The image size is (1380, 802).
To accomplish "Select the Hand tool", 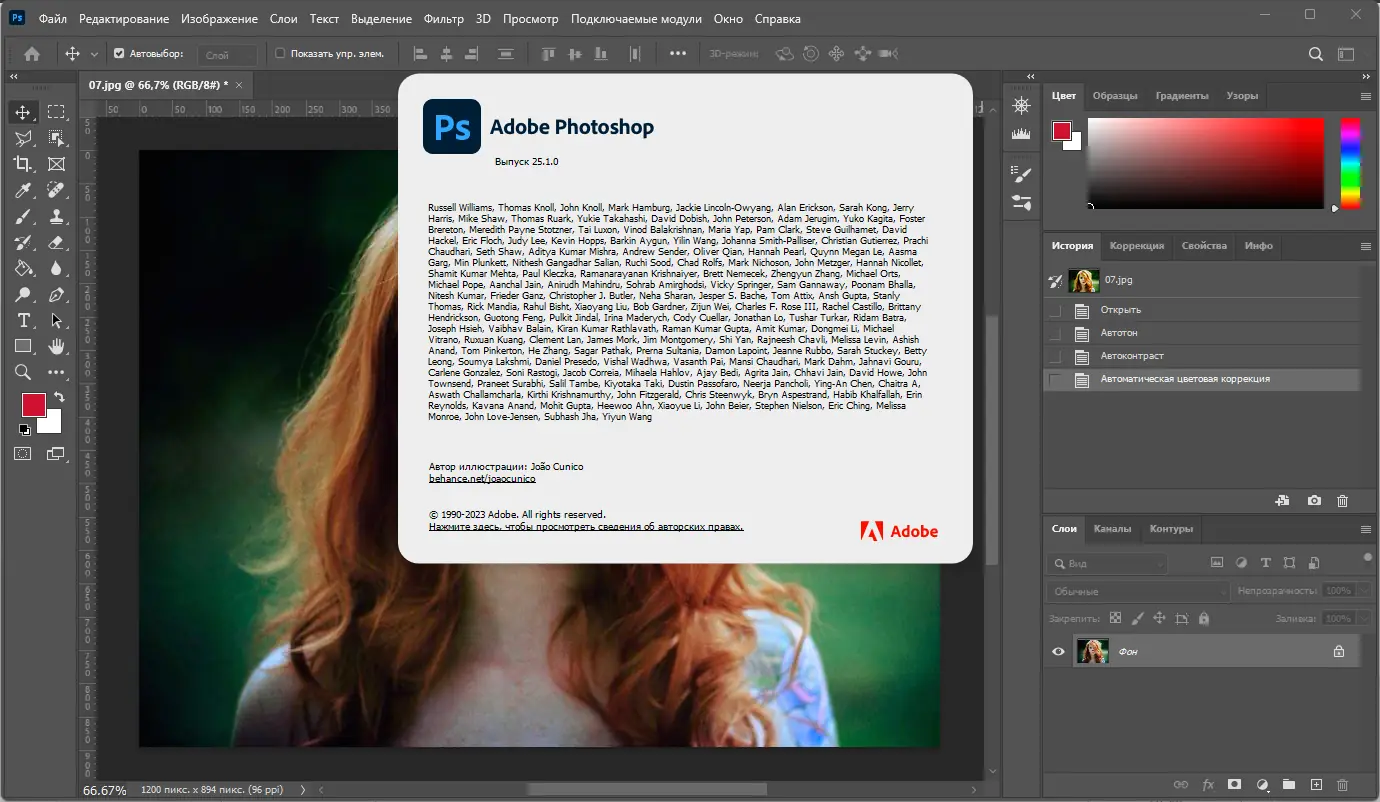I will point(56,346).
